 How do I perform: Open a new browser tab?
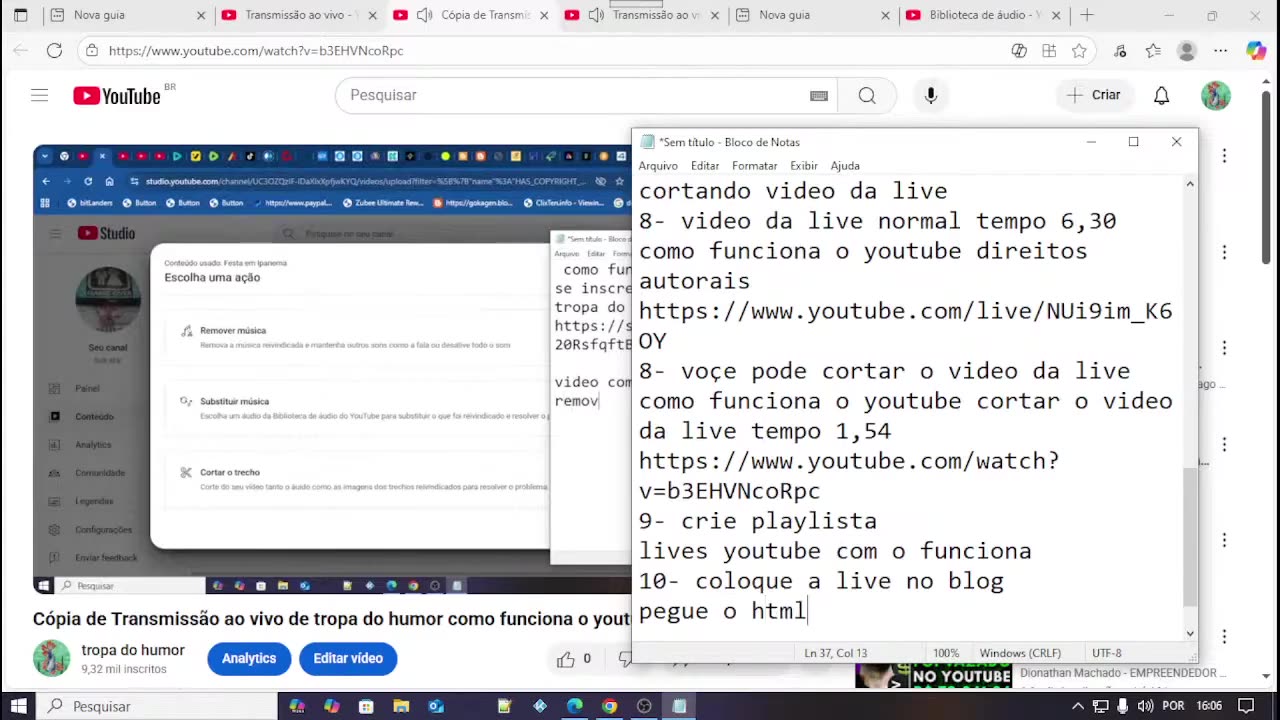(x=1087, y=15)
